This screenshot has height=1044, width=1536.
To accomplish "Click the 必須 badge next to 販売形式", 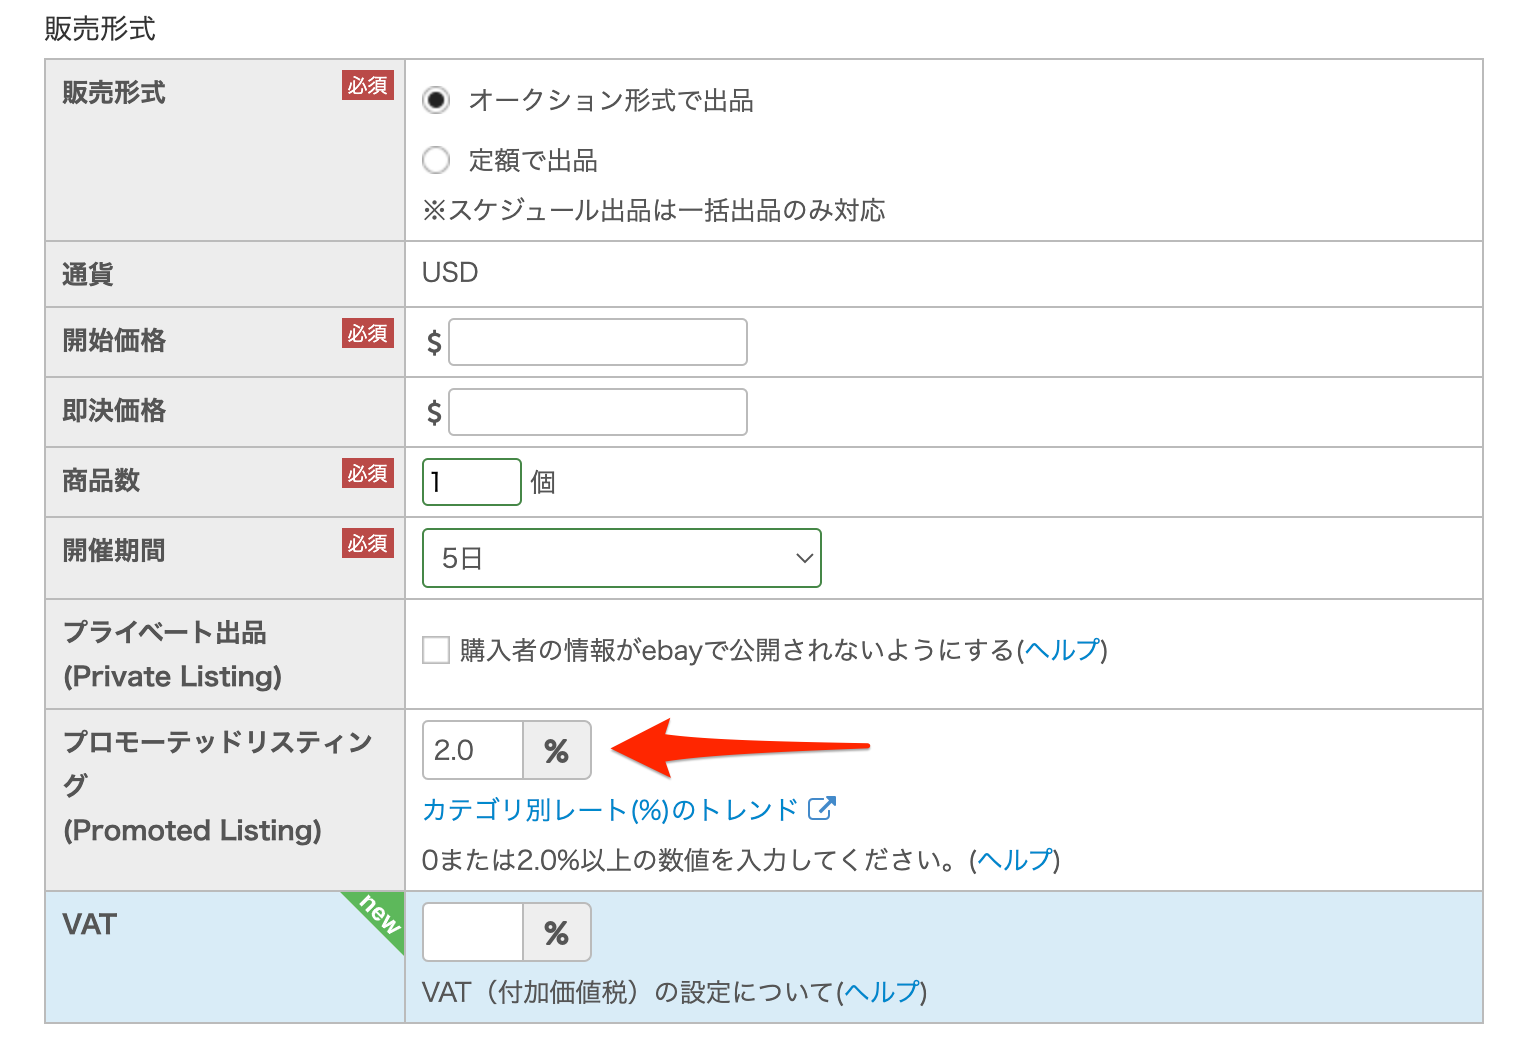I will pyautogui.click(x=368, y=86).
